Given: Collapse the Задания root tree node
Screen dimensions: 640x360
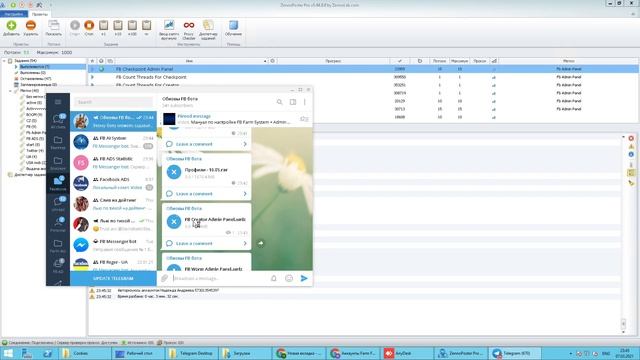Looking at the screenshot, I should click(x=4, y=61).
